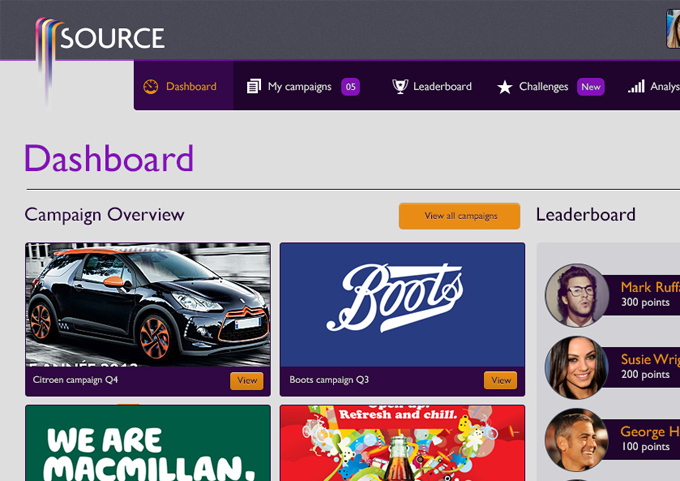Click the 05 campaigns count badge
Viewport: 680px width, 481px height.
coord(350,87)
